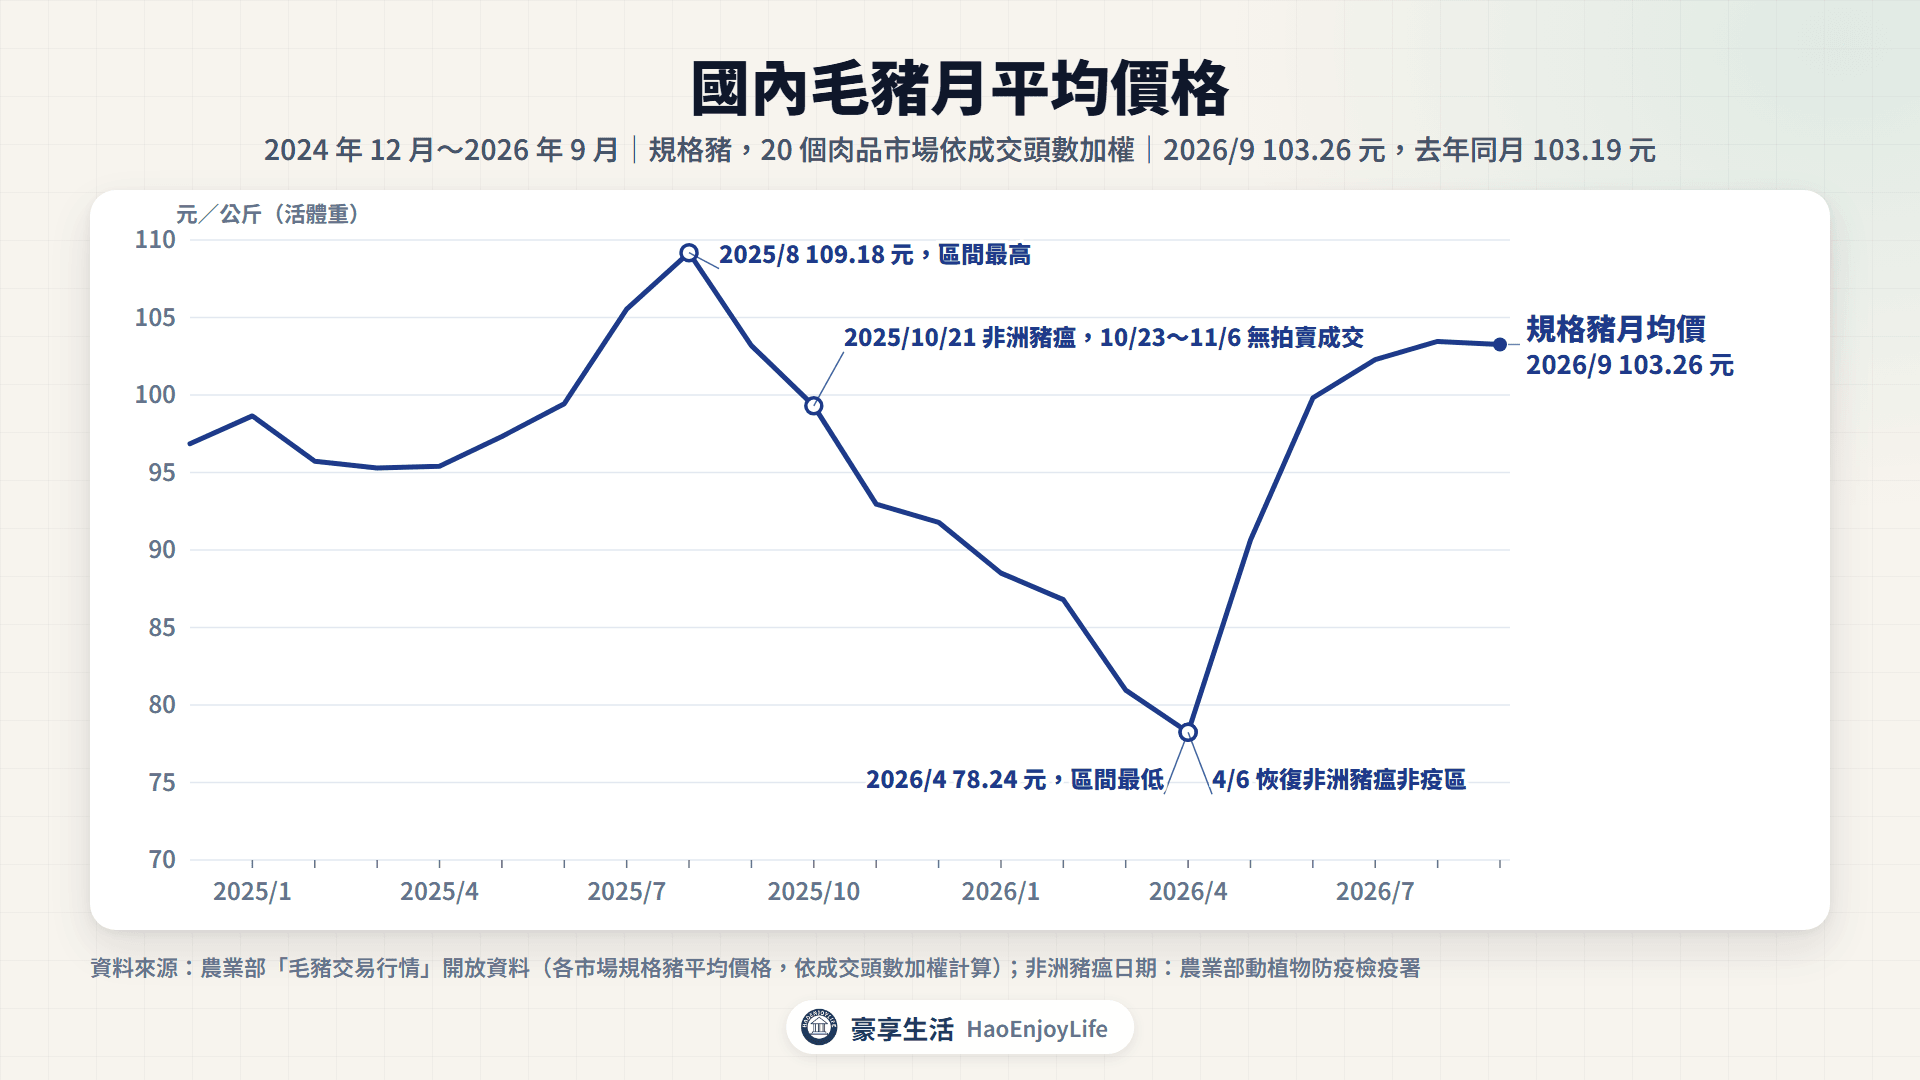Click the label '4/6 恢復非洲豬瘟非疫區'
The image size is (1920, 1080).
pyautogui.click(x=1339, y=780)
